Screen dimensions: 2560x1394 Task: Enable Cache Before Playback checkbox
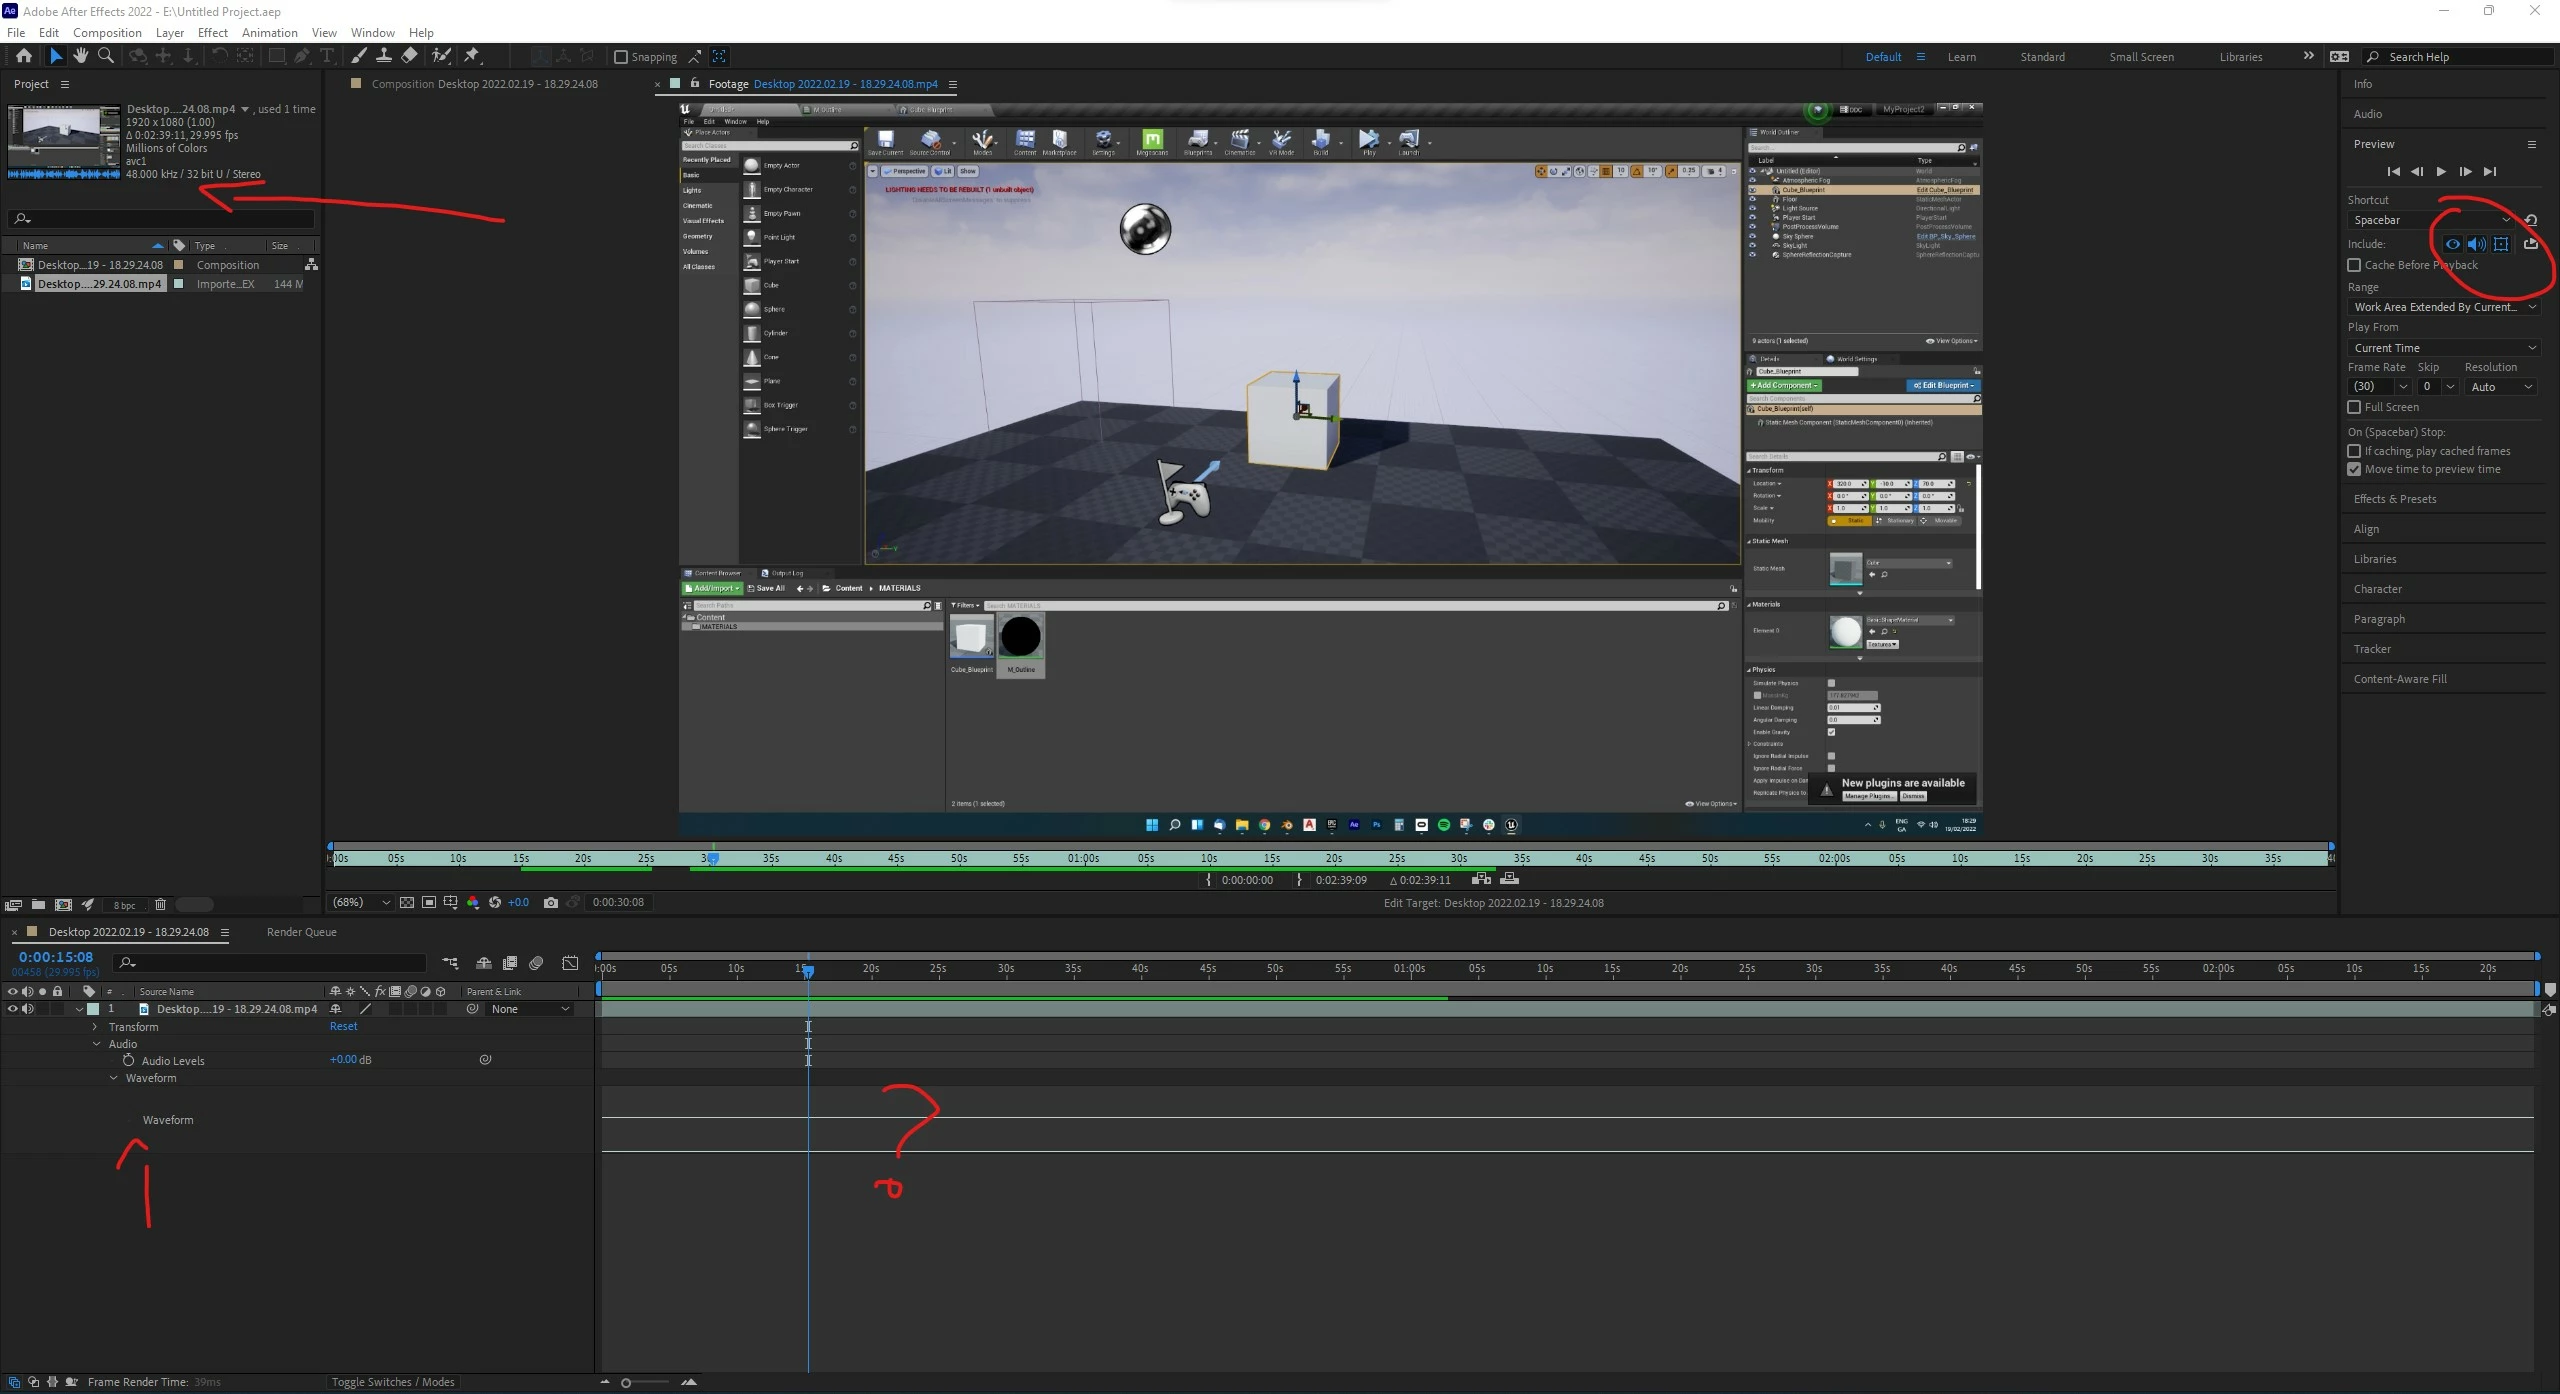pos(2354,265)
